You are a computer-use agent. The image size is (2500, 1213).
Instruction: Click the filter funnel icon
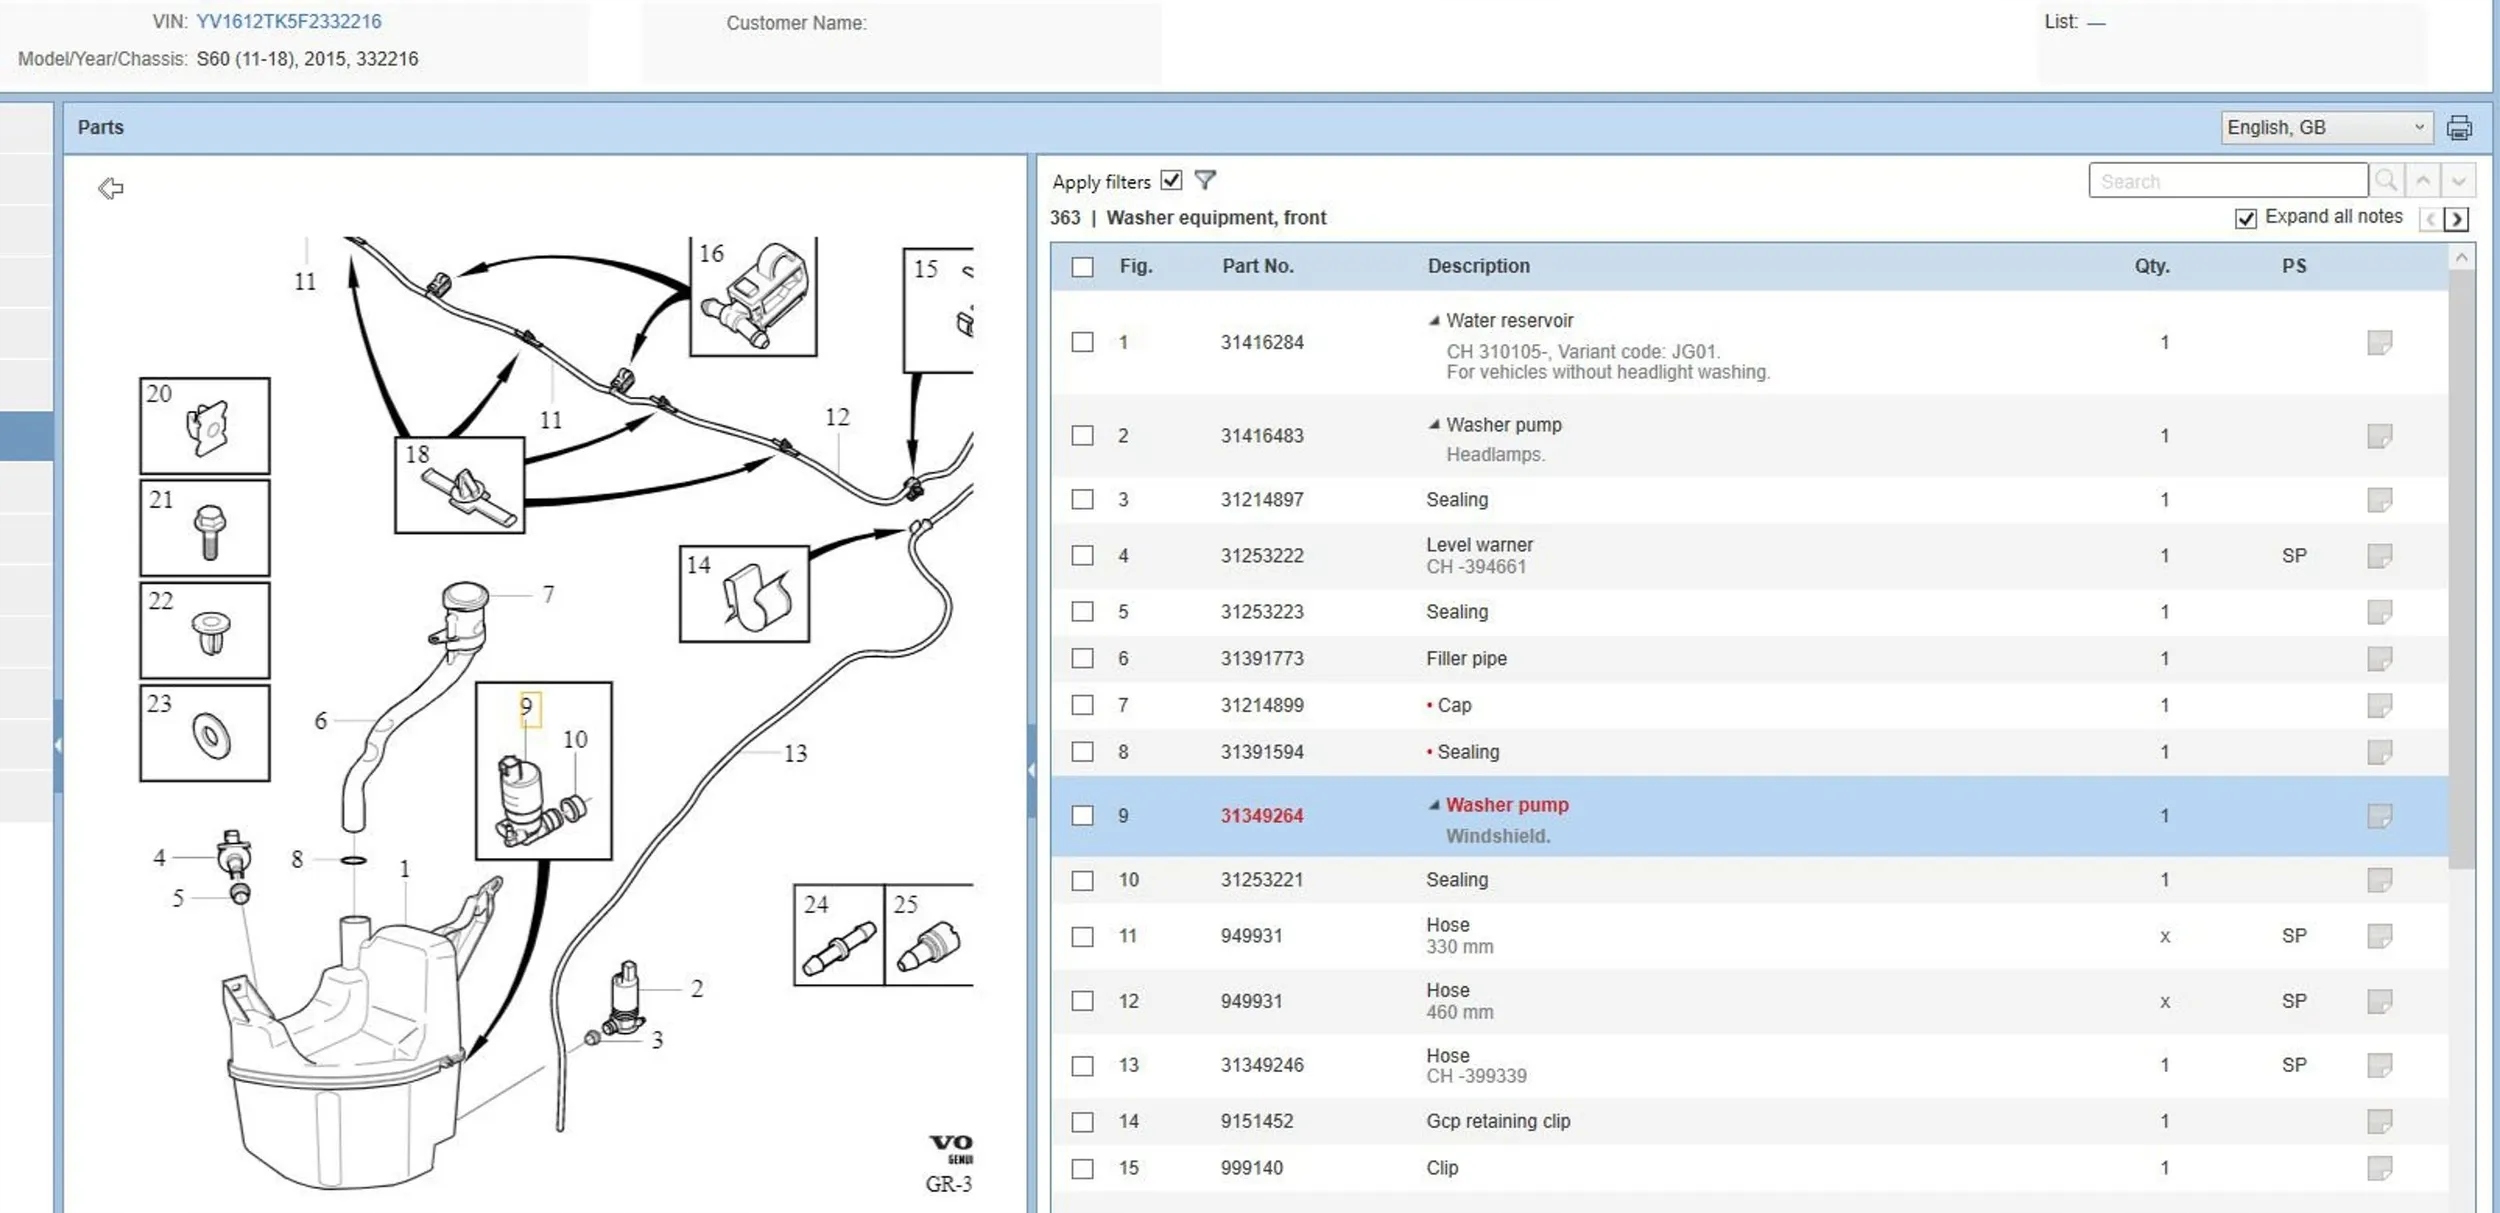coord(1205,180)
